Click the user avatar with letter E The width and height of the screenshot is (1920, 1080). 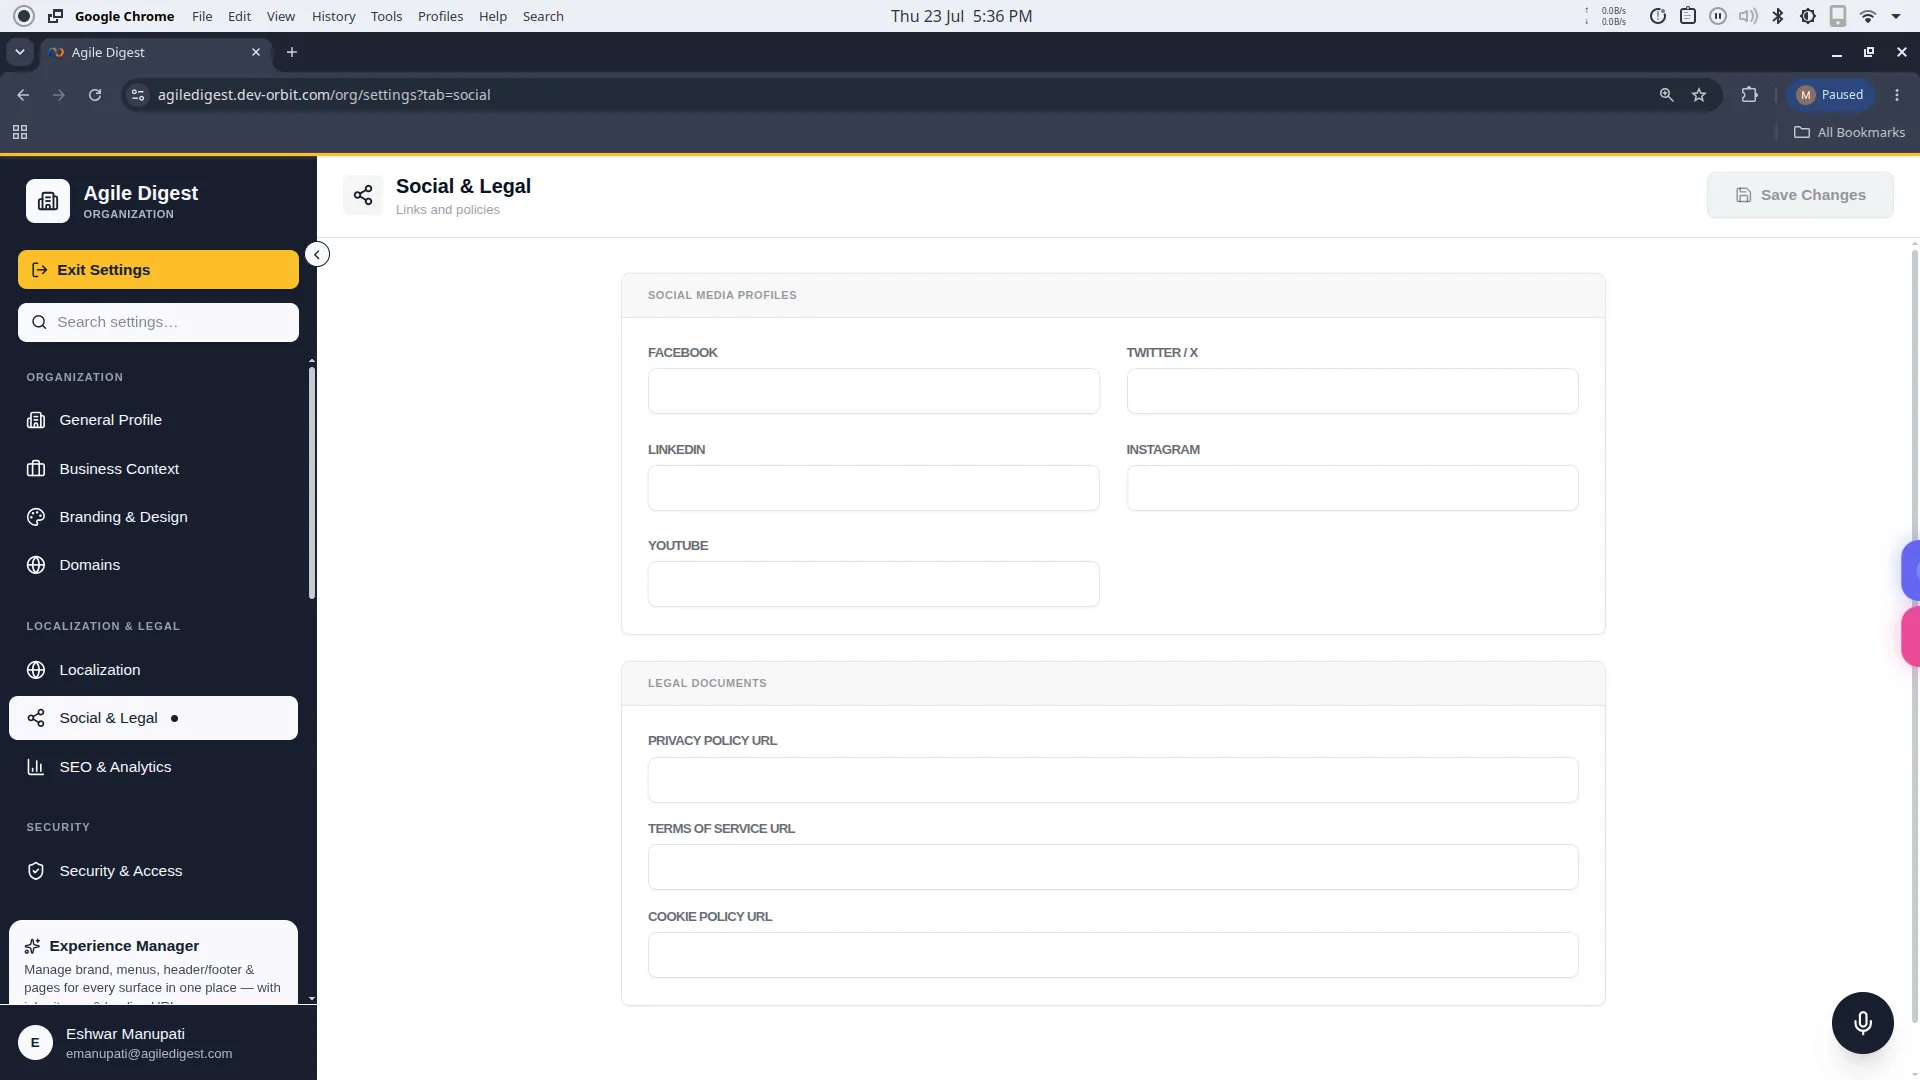pos(35,1043)
